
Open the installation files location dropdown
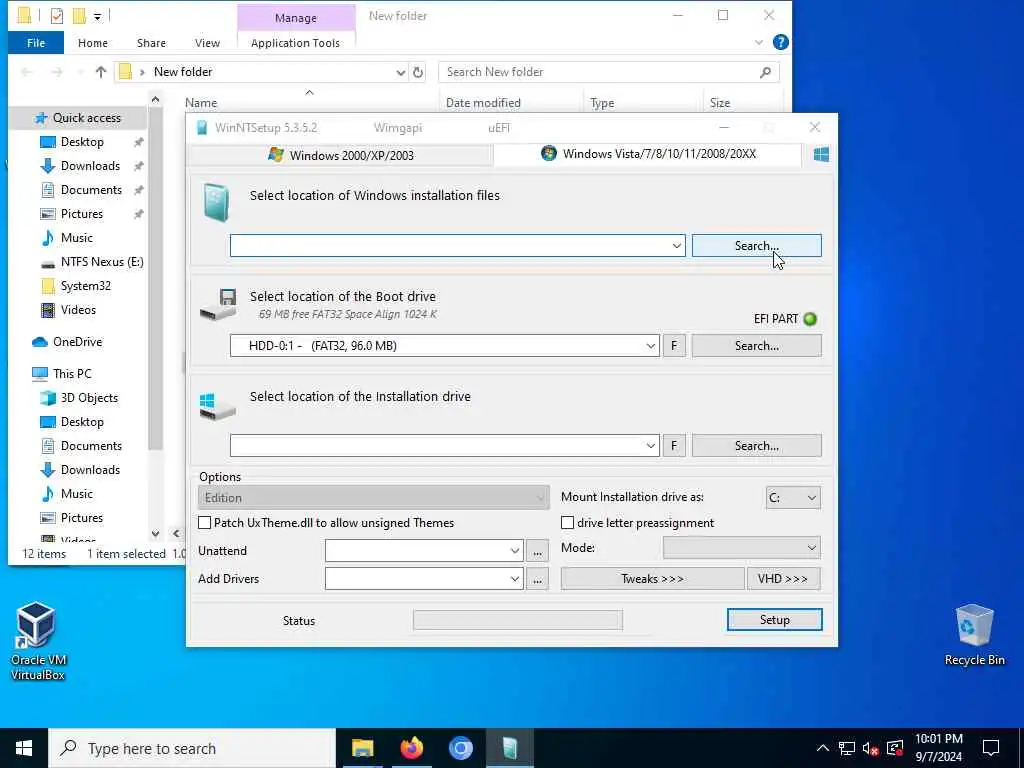point(677,246)
